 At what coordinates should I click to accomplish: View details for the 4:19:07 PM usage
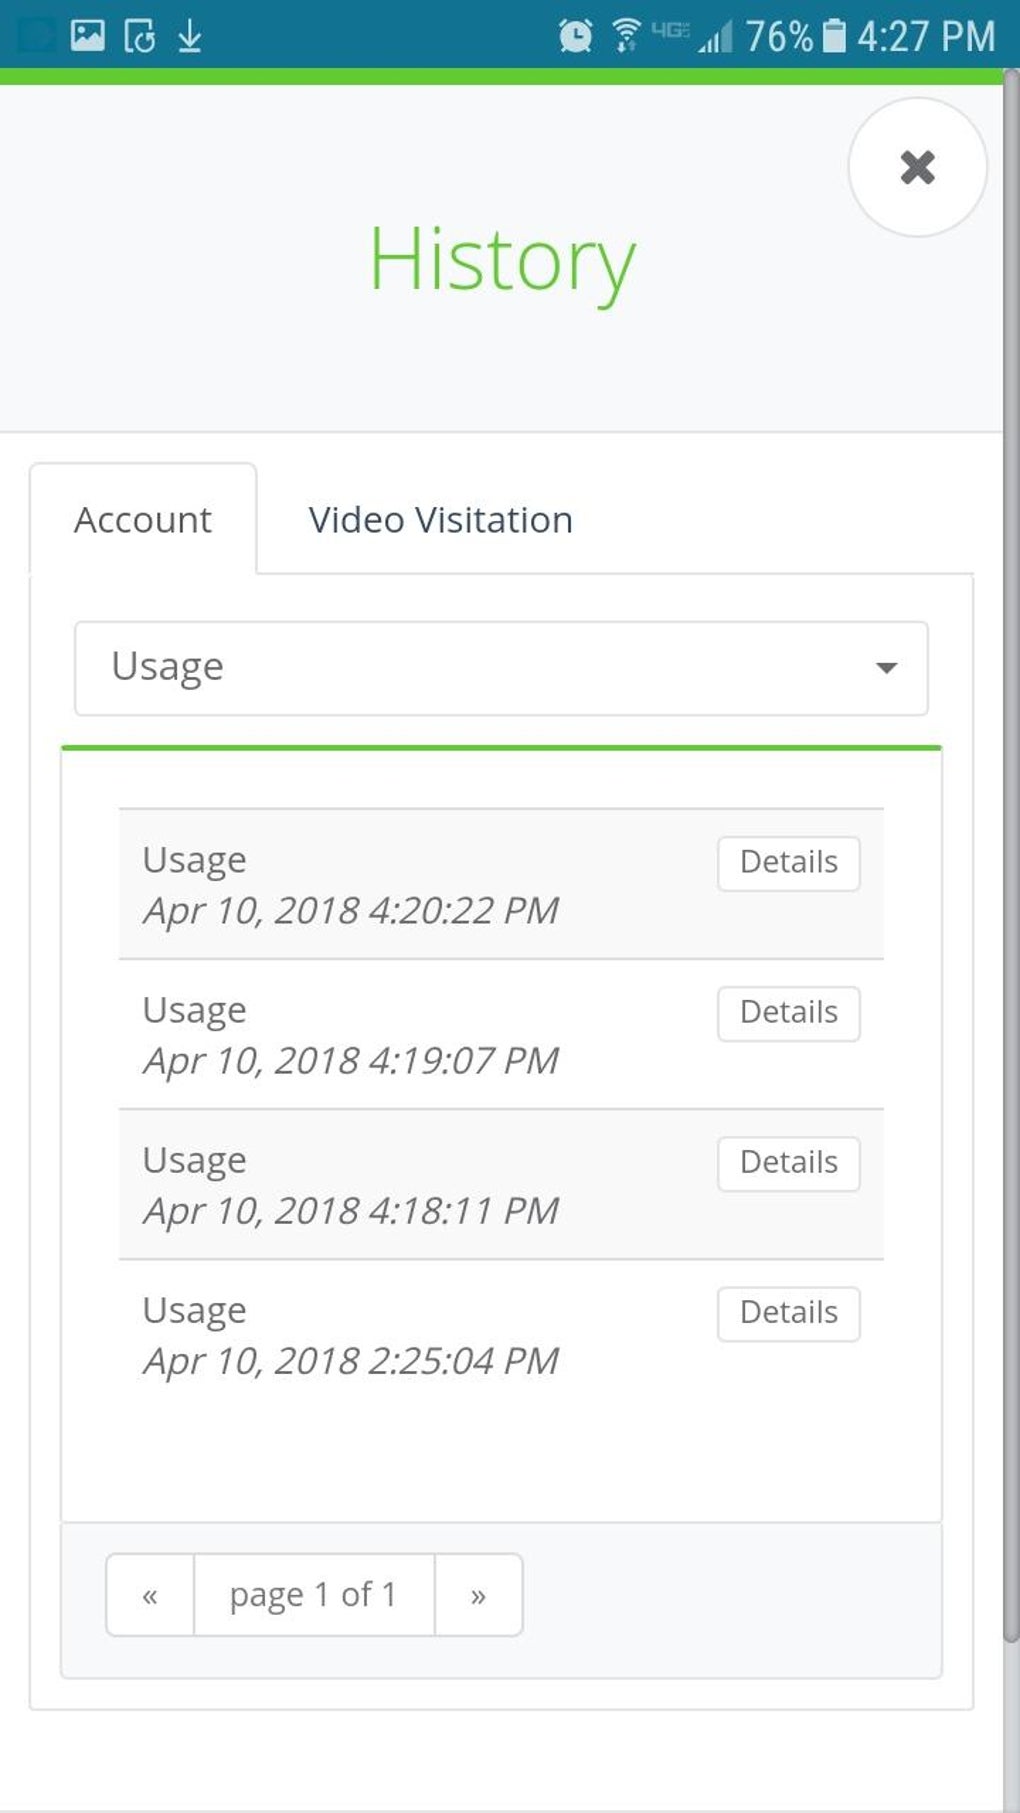[x=788, y=1013]
